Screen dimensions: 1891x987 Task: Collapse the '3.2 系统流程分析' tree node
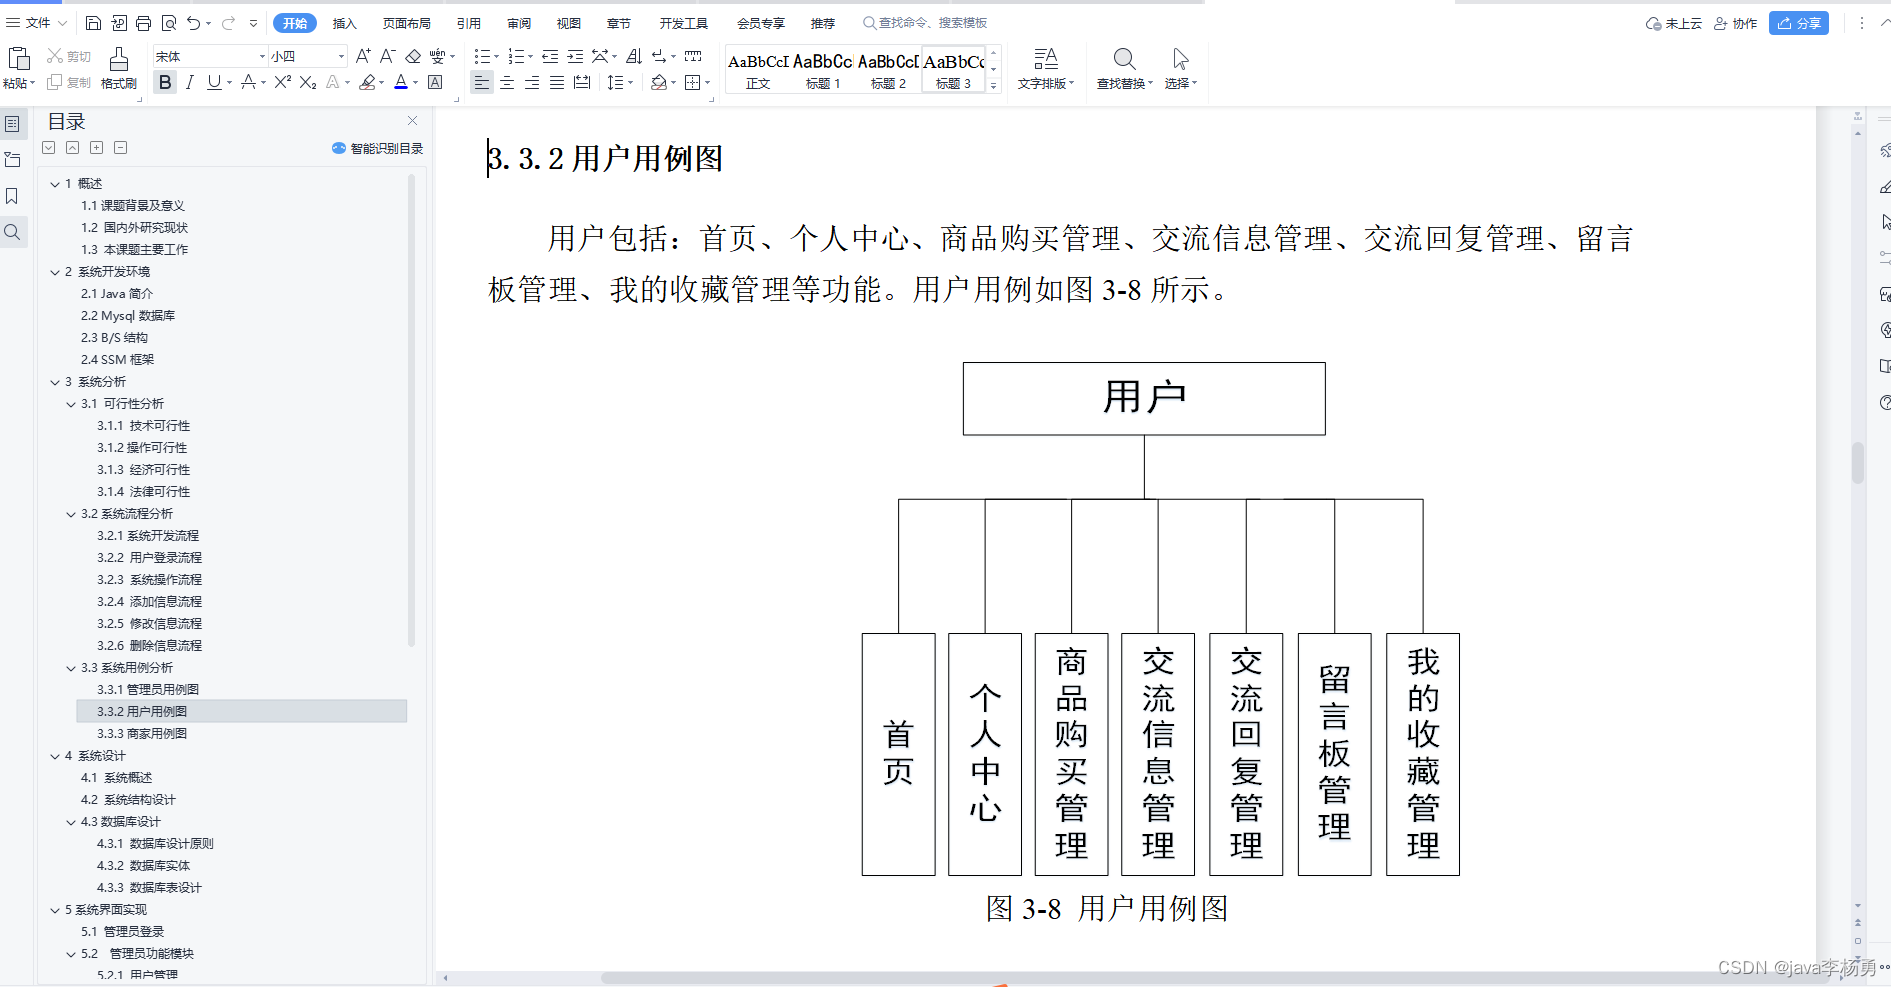coord(71,514)
